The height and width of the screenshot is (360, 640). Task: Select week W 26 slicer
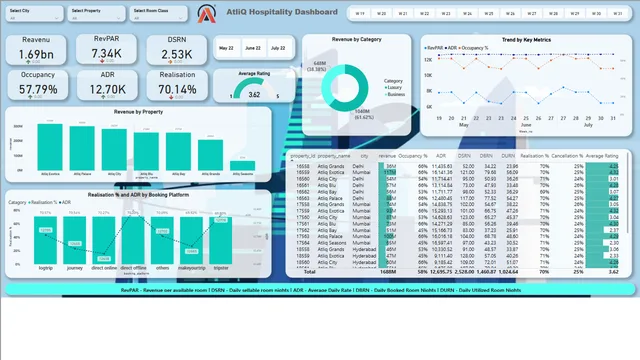[510, 13]
